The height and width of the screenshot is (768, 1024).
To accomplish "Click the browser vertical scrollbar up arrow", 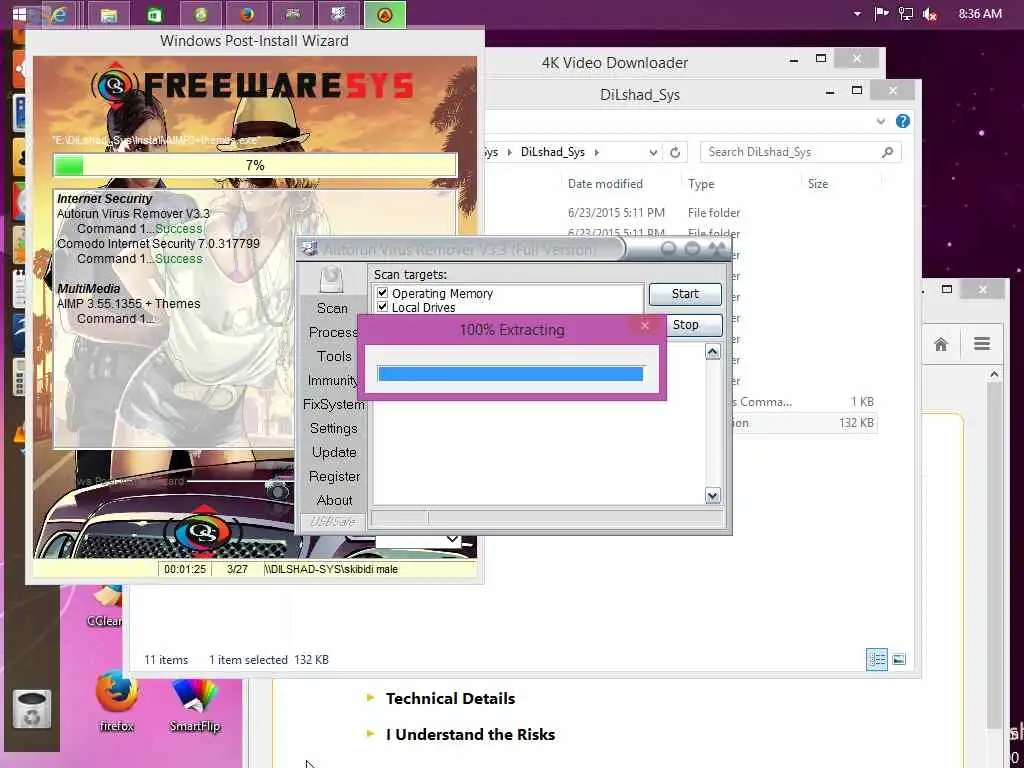I will [994, 374].
